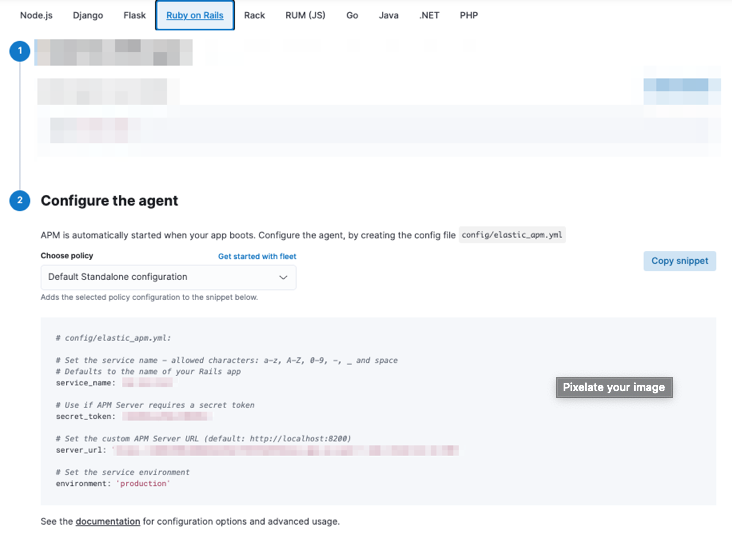Click the policy helper text below dropdown
Image resolution: width=732 pixels, height=534 pixels.
pos(149,297)
